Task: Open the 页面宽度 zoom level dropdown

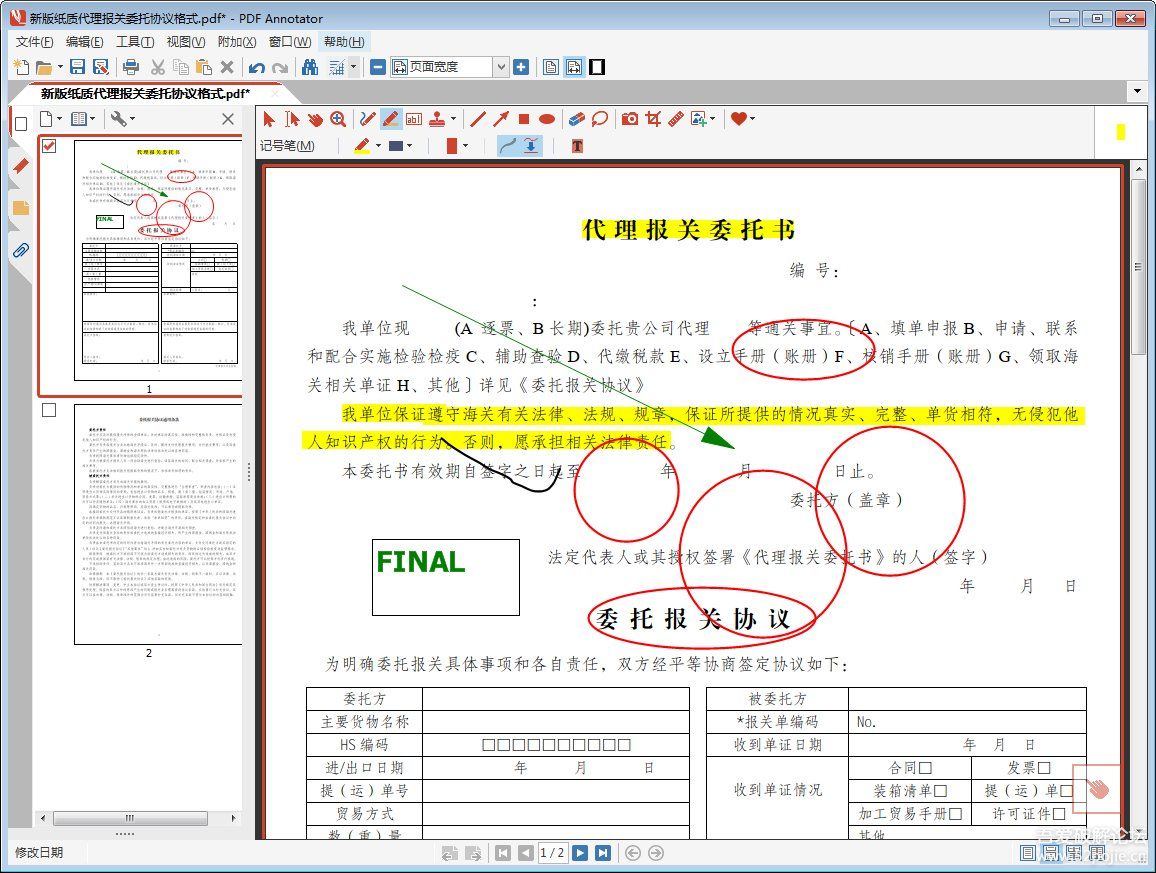Action: point(503,66)
